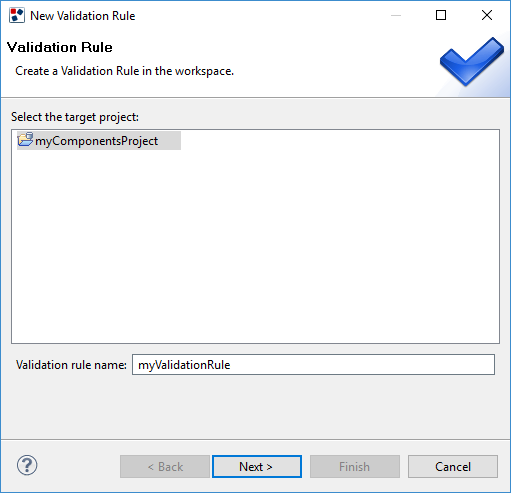
Task: Cancel the new validation rule wizard
Action: pos(453,466)
